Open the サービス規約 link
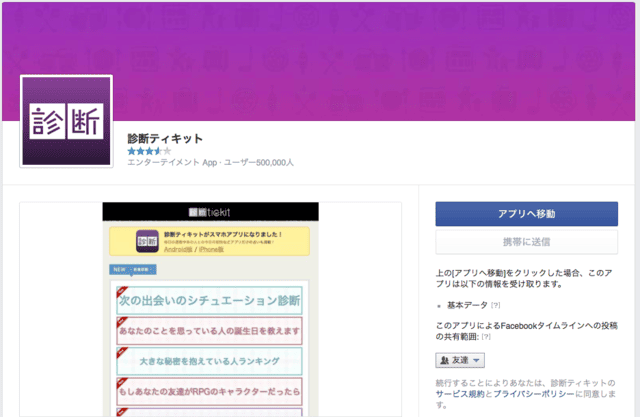 (x=460, y=394)
